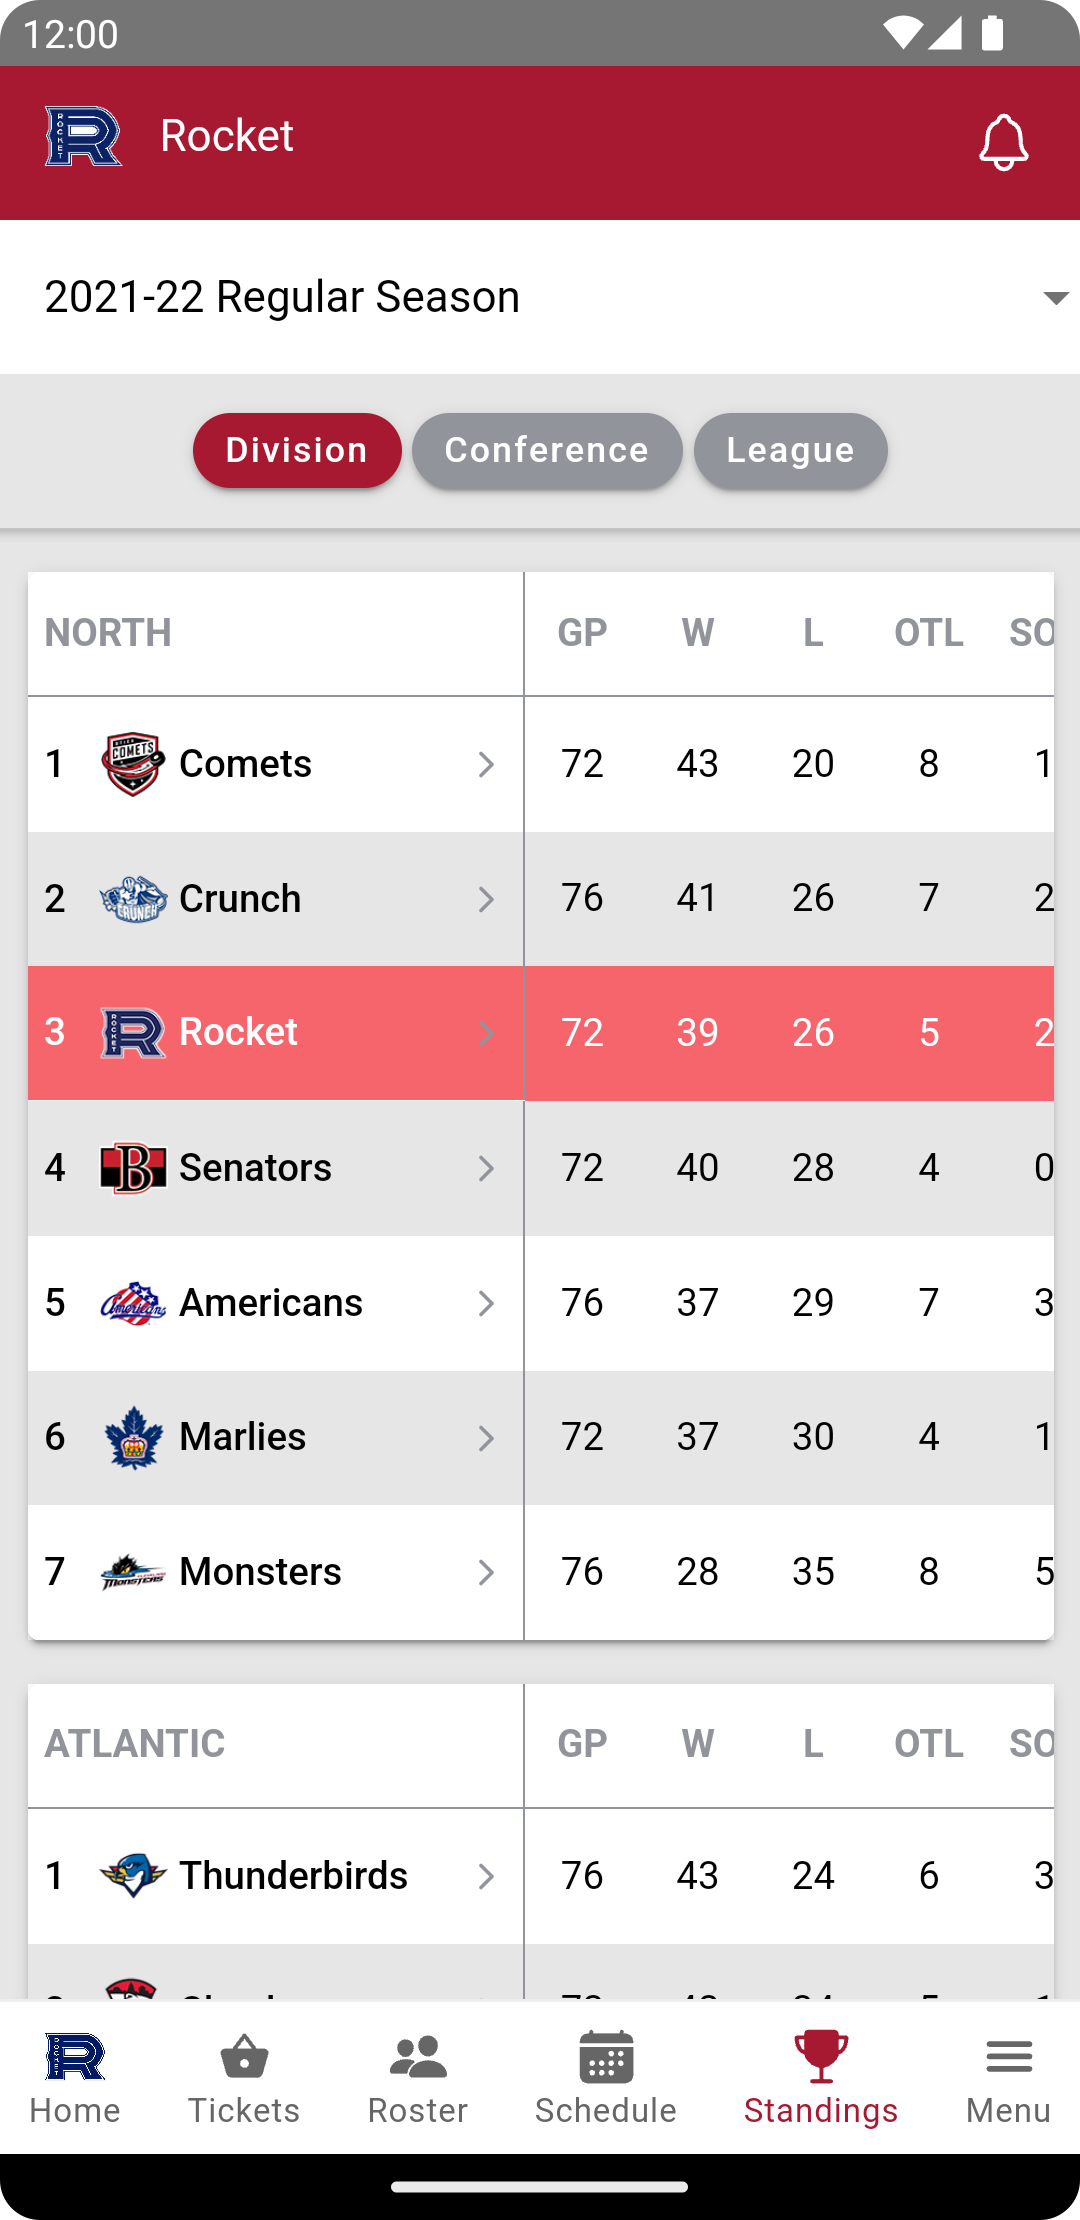Open Schedule calendar icon

(606, 2057)
